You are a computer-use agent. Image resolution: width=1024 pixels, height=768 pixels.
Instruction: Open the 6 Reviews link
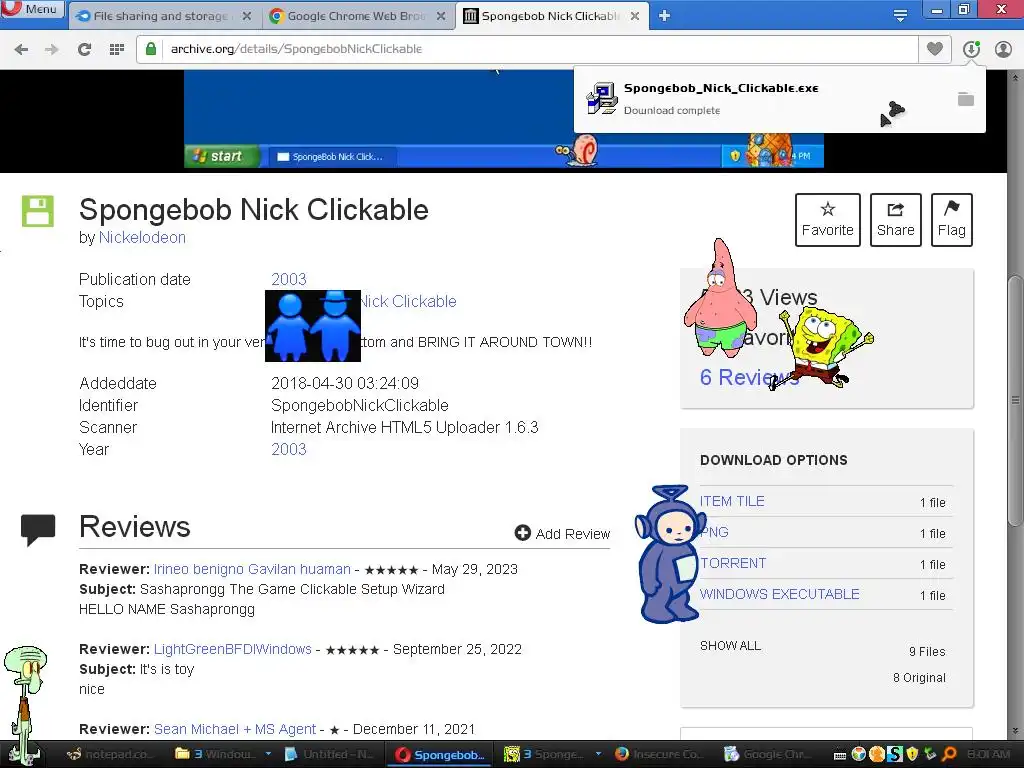(x=749, y=377)
